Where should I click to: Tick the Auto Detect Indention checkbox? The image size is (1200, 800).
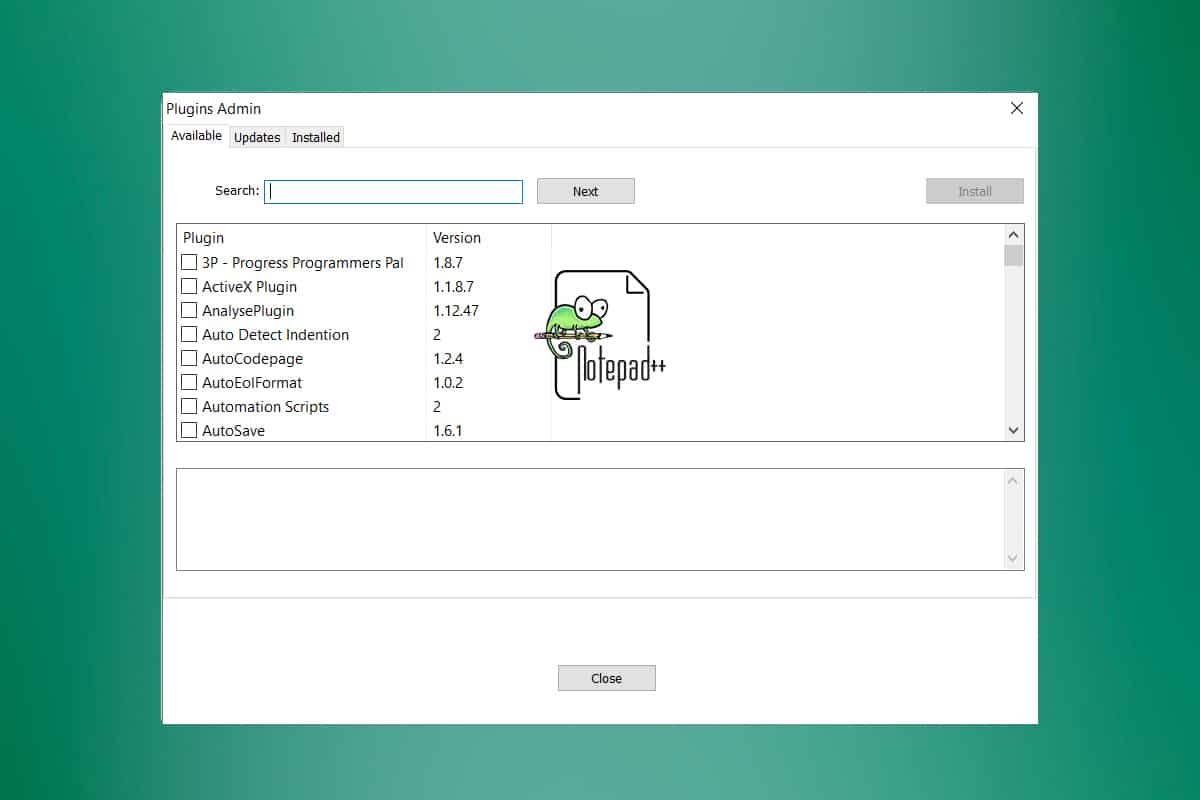(189, 334)
